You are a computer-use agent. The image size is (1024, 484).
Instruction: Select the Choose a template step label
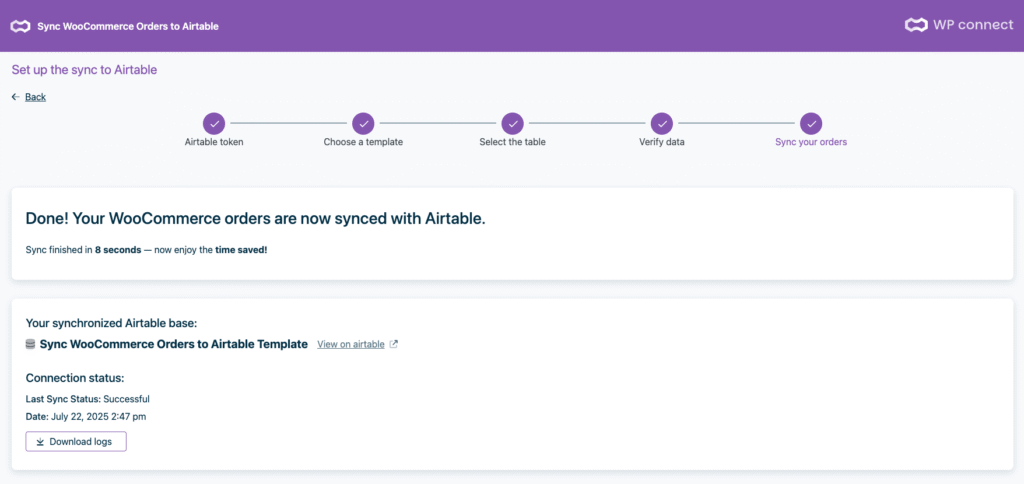click(x=363, y=142)
